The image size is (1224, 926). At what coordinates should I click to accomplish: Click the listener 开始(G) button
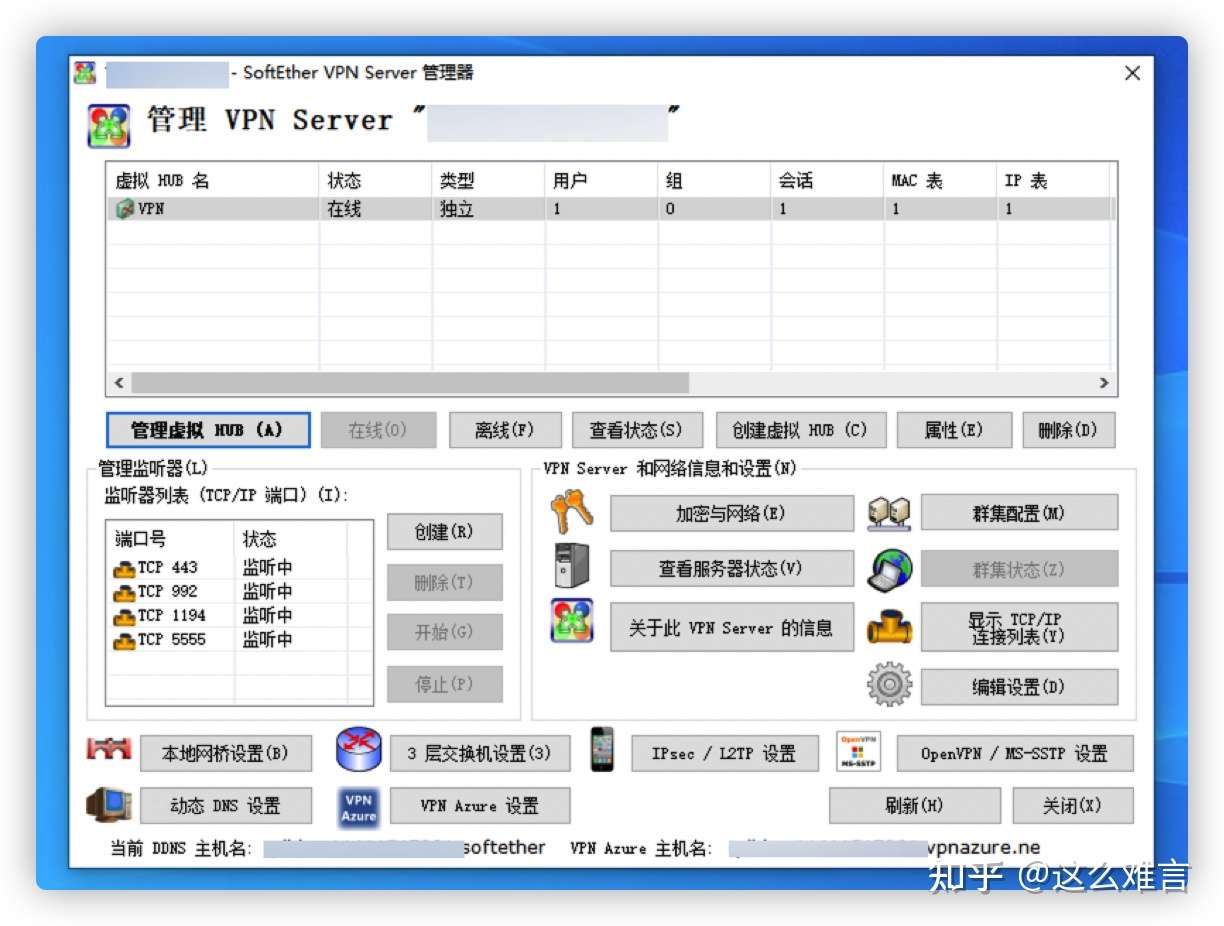tap(444, 633)
